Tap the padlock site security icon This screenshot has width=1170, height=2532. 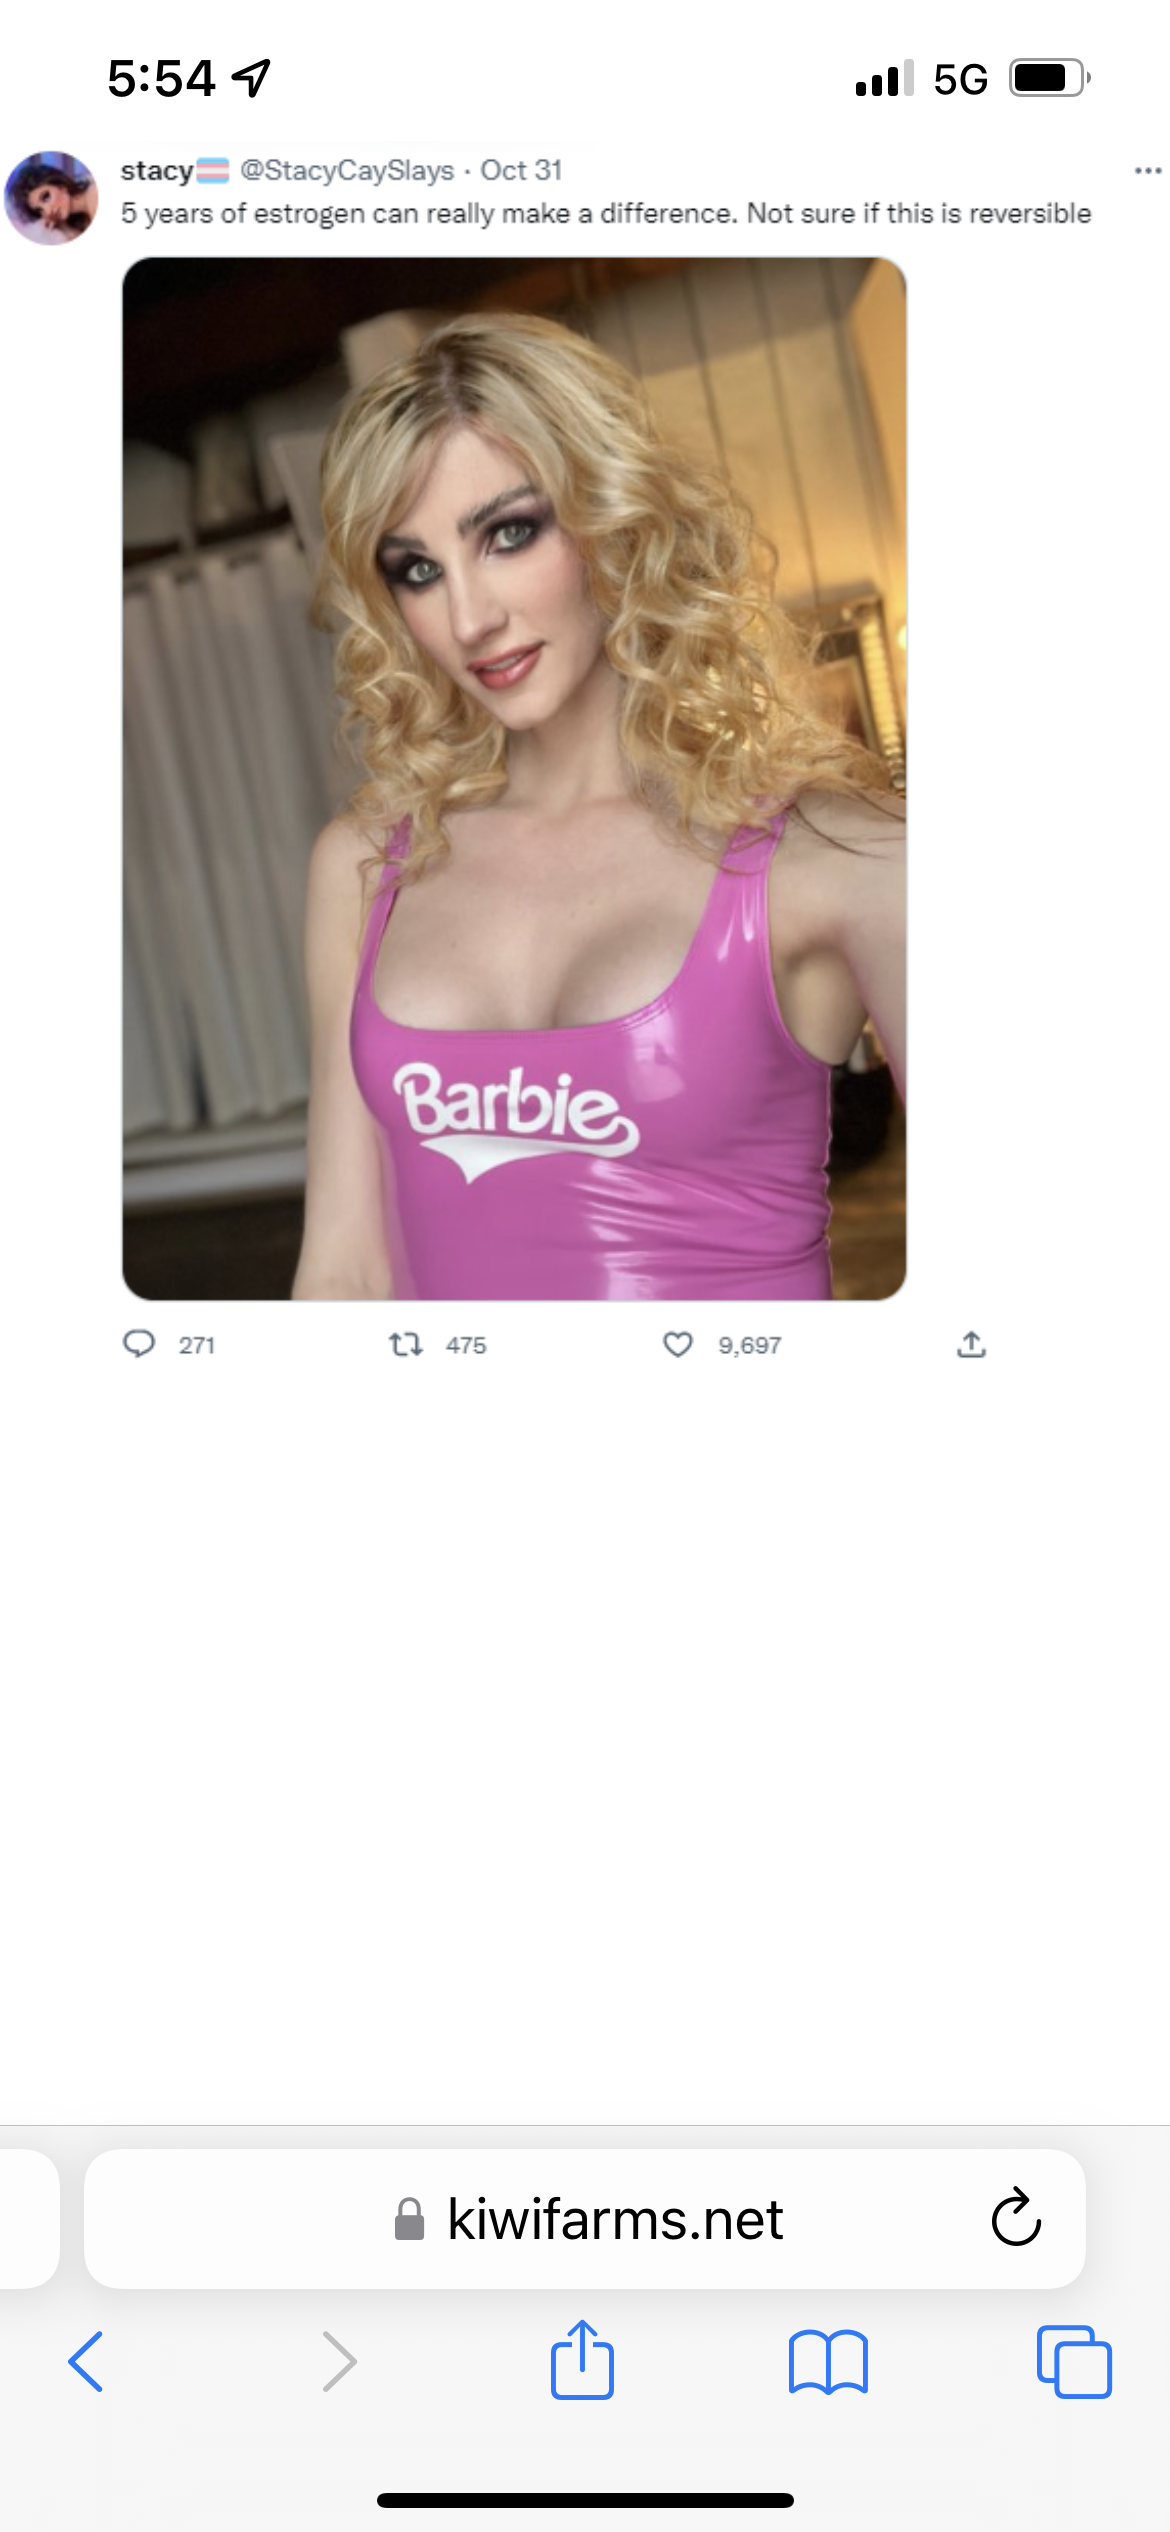coord(409,2219)
